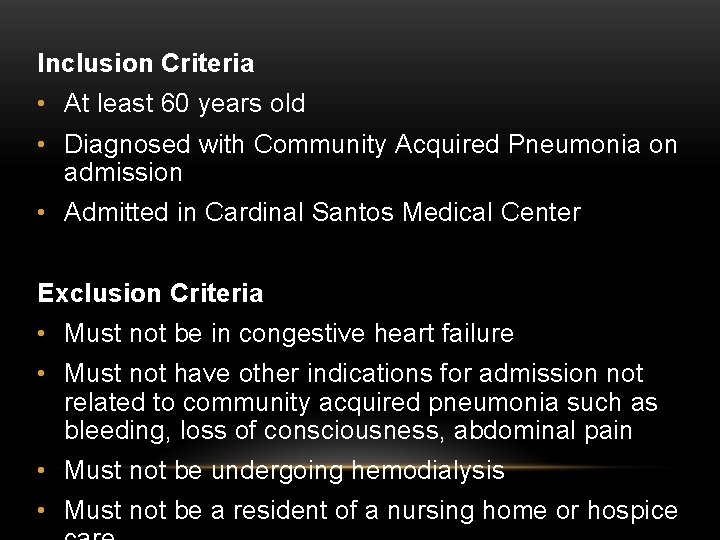Click "Cardinal Santos Medical Center" text
The image size is (720, 540).
(392, 213)
